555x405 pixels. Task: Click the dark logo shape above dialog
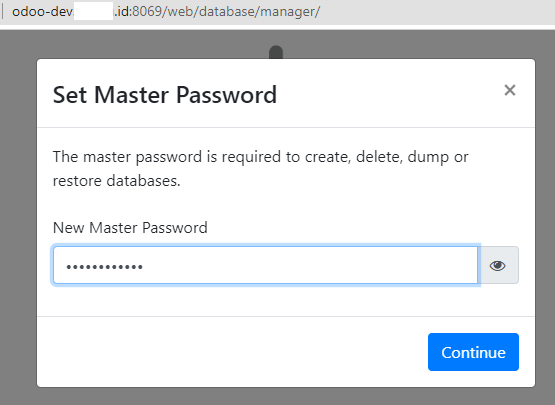276,52
